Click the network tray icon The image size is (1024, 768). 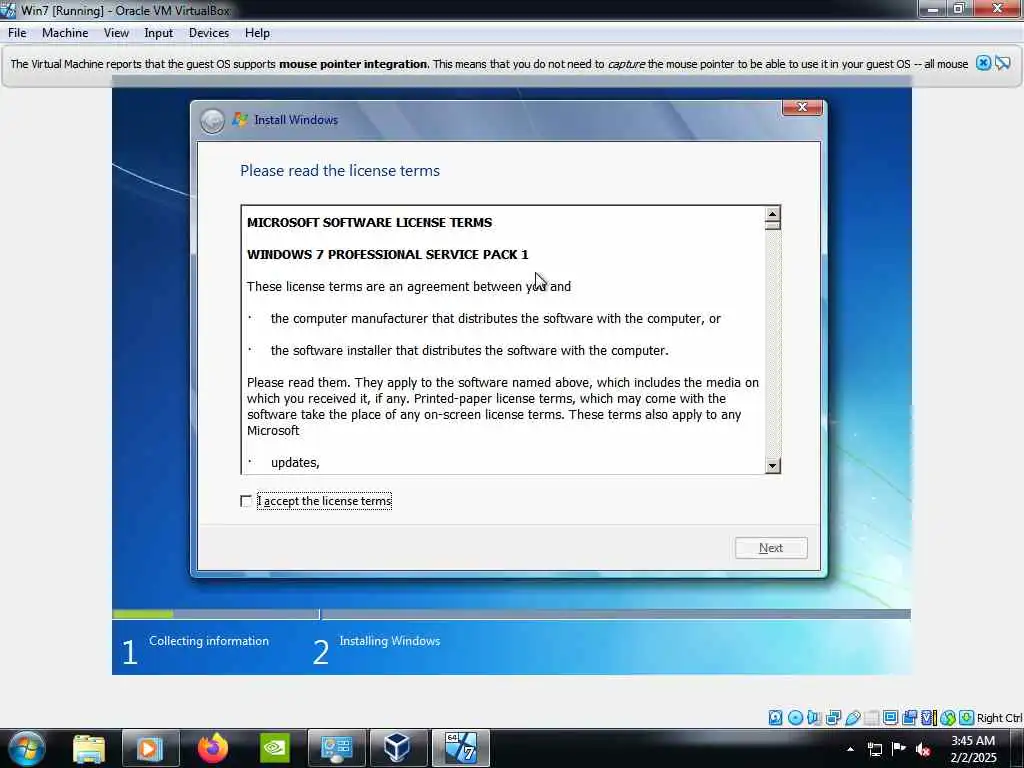[874, 749]
